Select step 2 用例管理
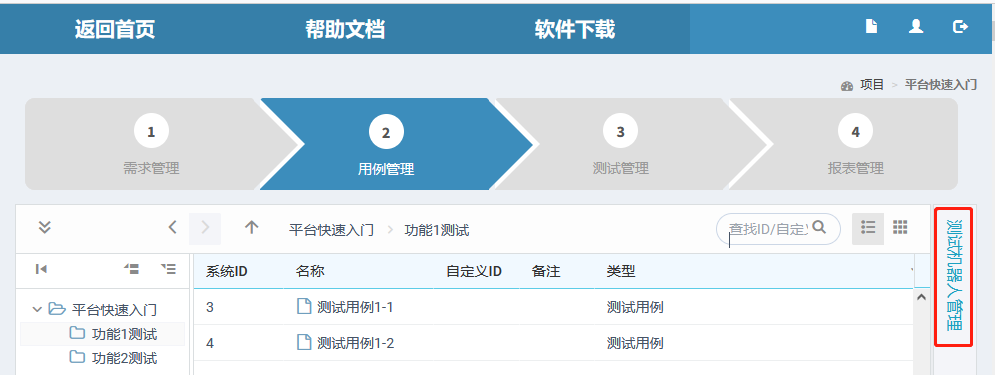Screen dimensions: 995x375 point(386,144)
